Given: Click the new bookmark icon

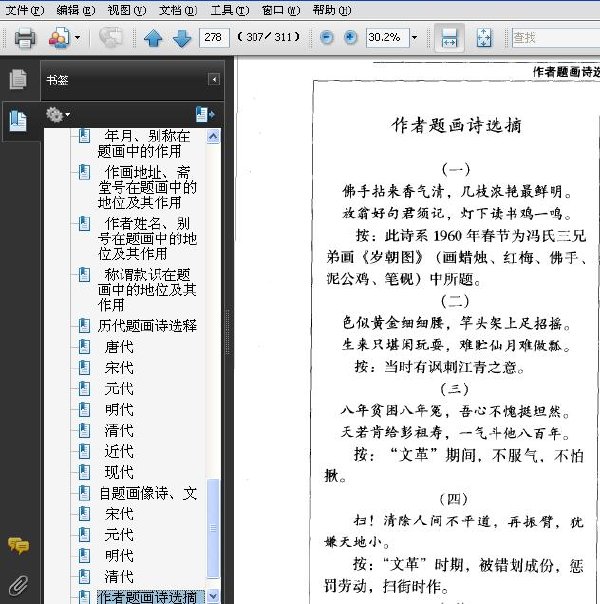Looking at the screenshot, I should pyautogui.click(x=205, y=114).
